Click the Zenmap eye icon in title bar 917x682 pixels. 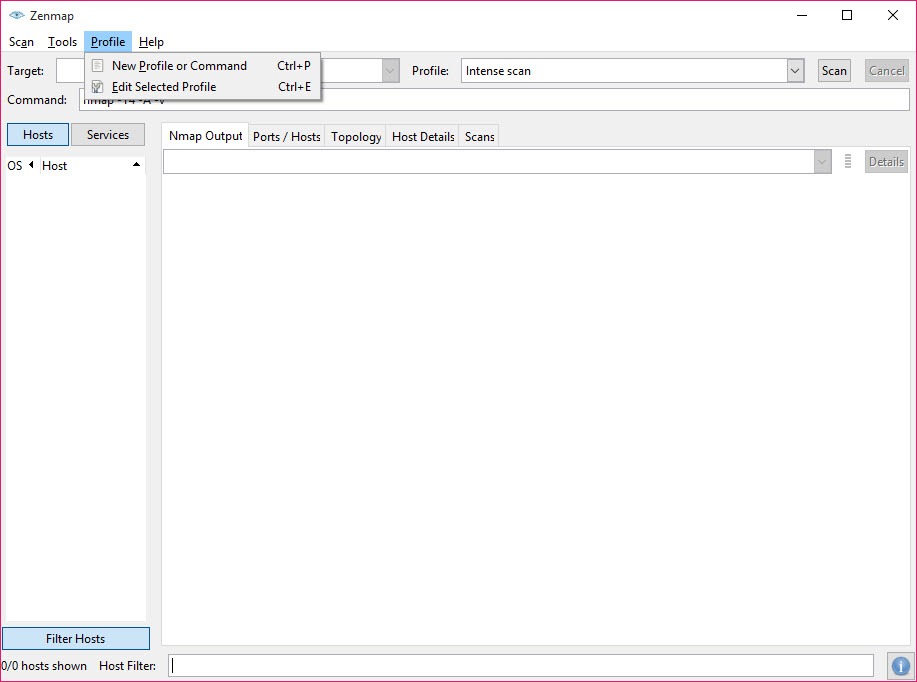(x=17, y=15)
